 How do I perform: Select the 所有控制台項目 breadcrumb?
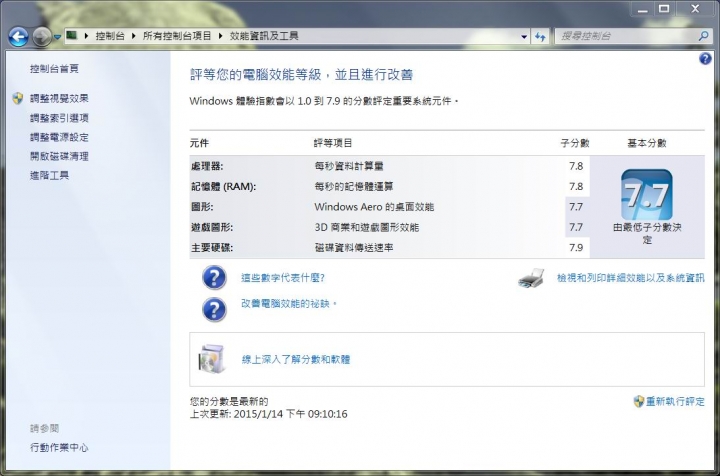(x=177, y=36)
